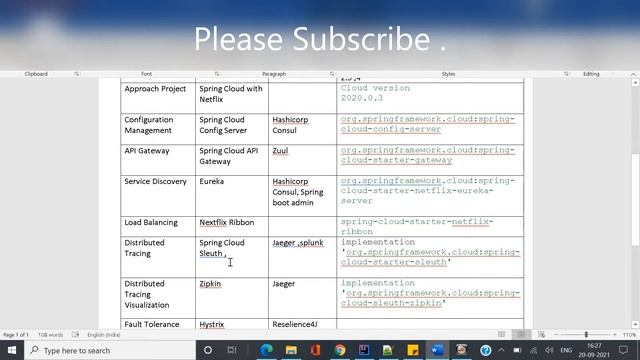This screenshot has height=360, width=640.
Task: Open the Styles group dialog launcher
Action: (566, 74)
